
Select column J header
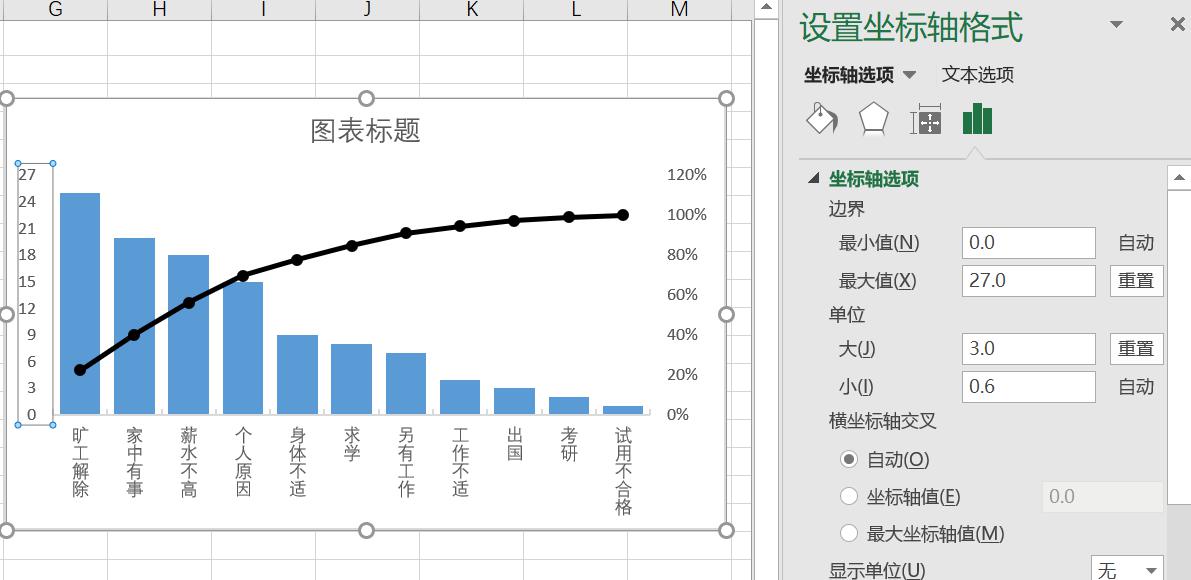pos(368,9)
